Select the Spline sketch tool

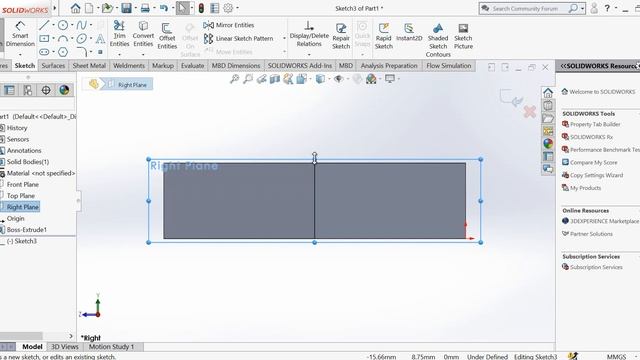(81, 25)
